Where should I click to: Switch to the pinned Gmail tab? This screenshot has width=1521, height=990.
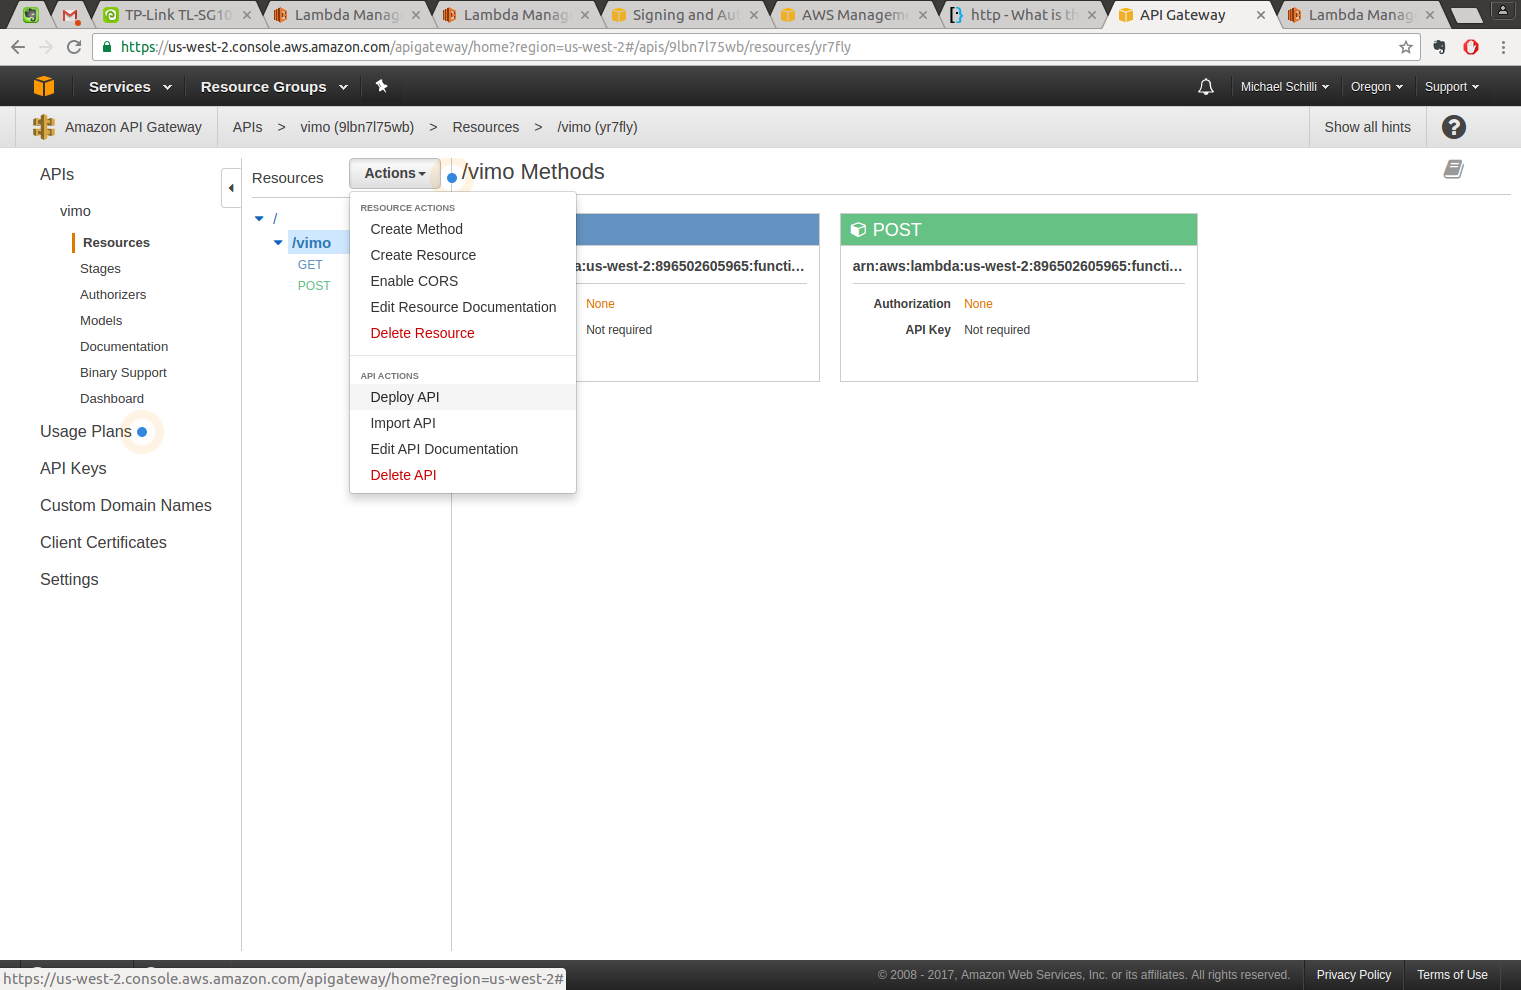coord(70,15)
